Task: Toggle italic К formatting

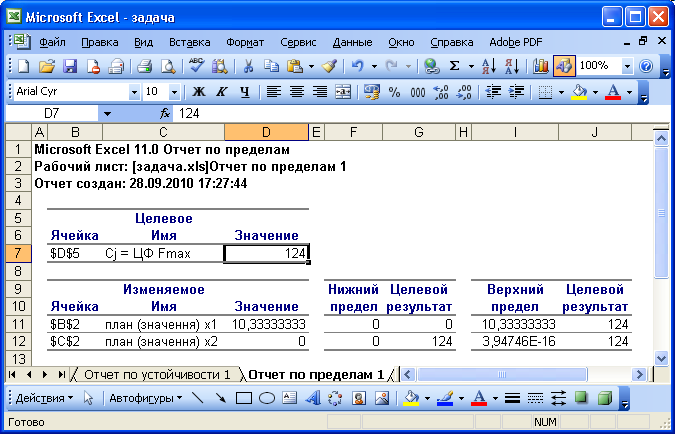Action: (222, 92)
